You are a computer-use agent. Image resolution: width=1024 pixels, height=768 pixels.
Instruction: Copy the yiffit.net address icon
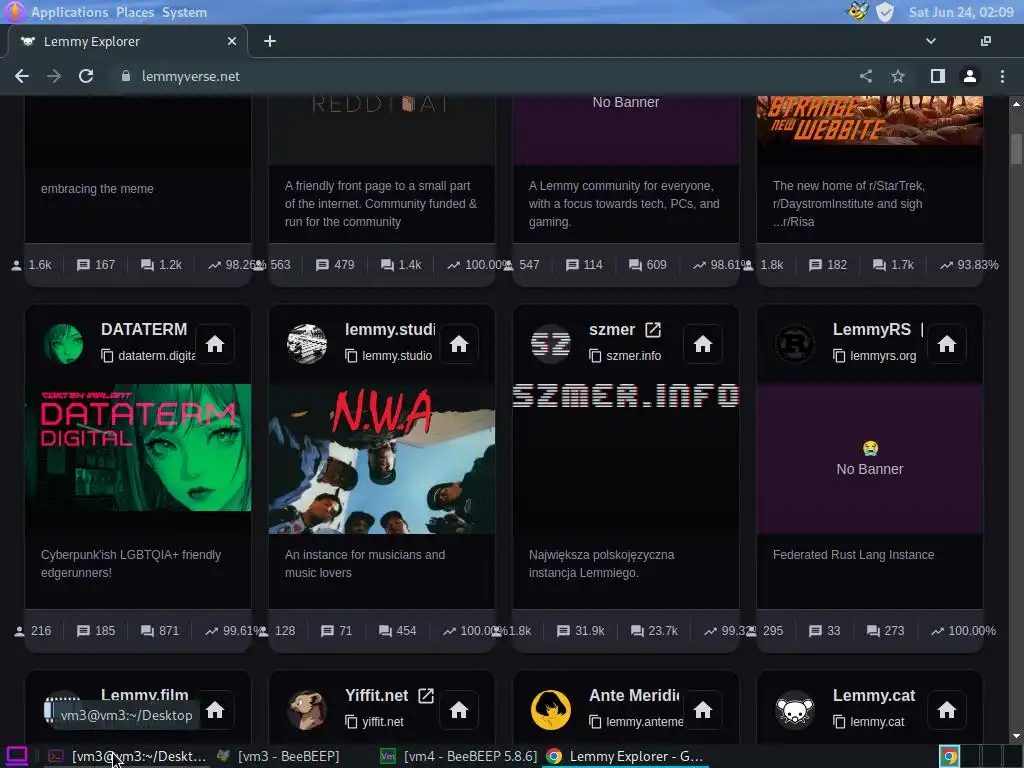coord(351,722)
